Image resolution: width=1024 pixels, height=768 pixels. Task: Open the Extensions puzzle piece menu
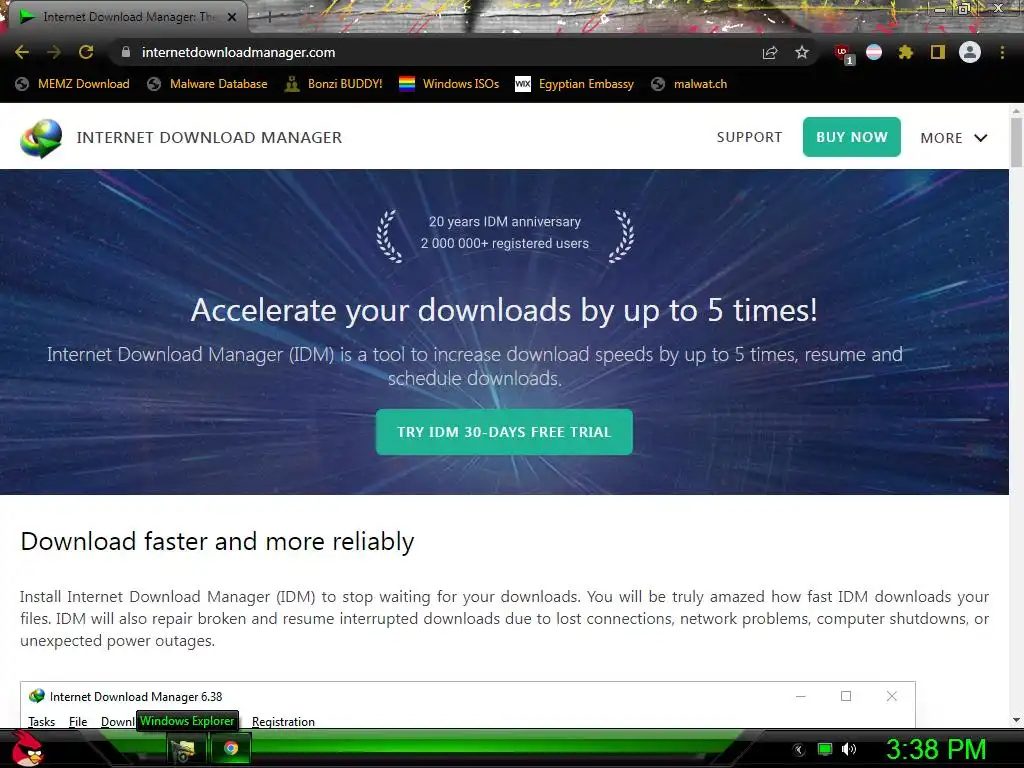906,52
